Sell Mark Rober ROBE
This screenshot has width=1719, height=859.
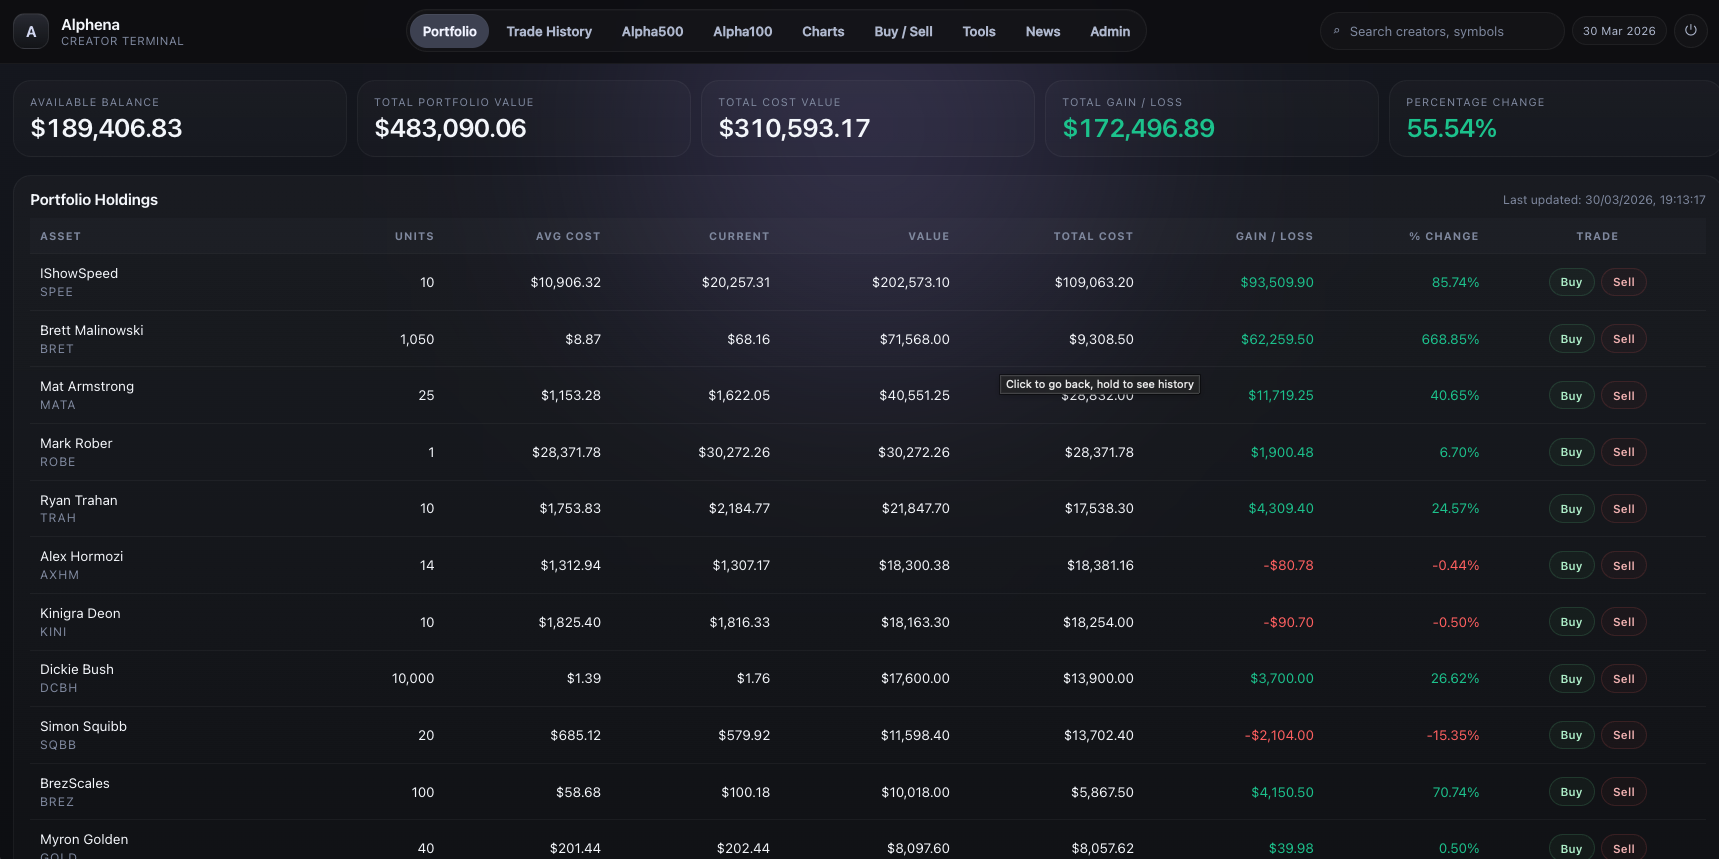point(1624,452)
